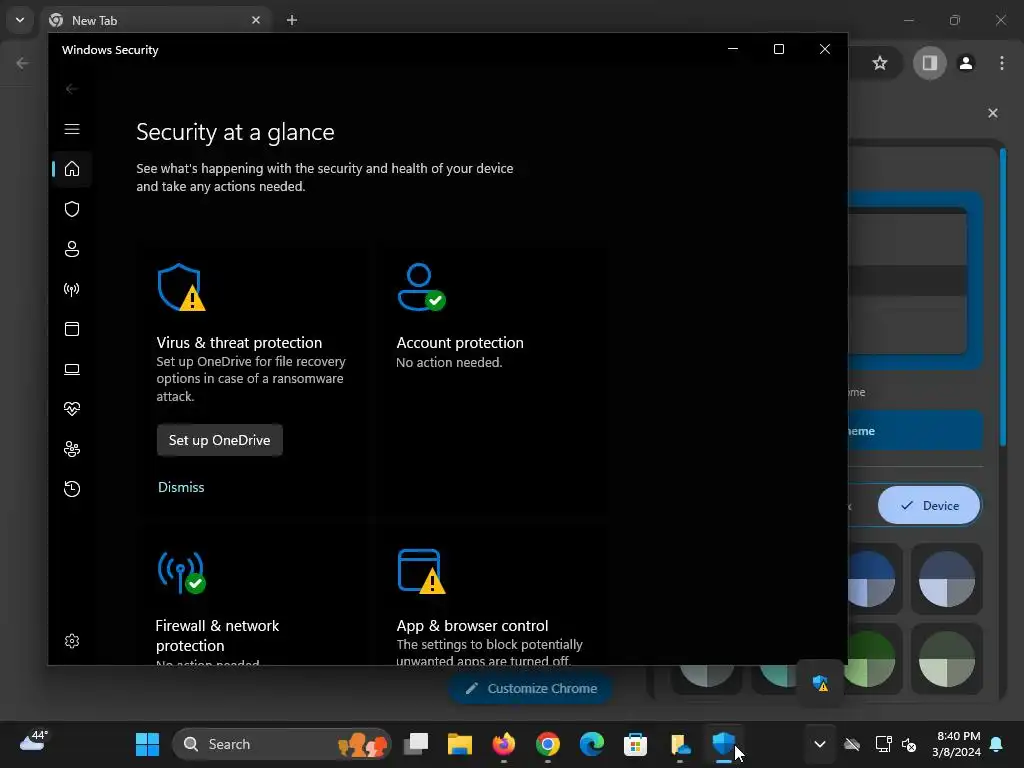Open the weather widget showing 44°
1024x768 pixels.
[x=33, y=741]
